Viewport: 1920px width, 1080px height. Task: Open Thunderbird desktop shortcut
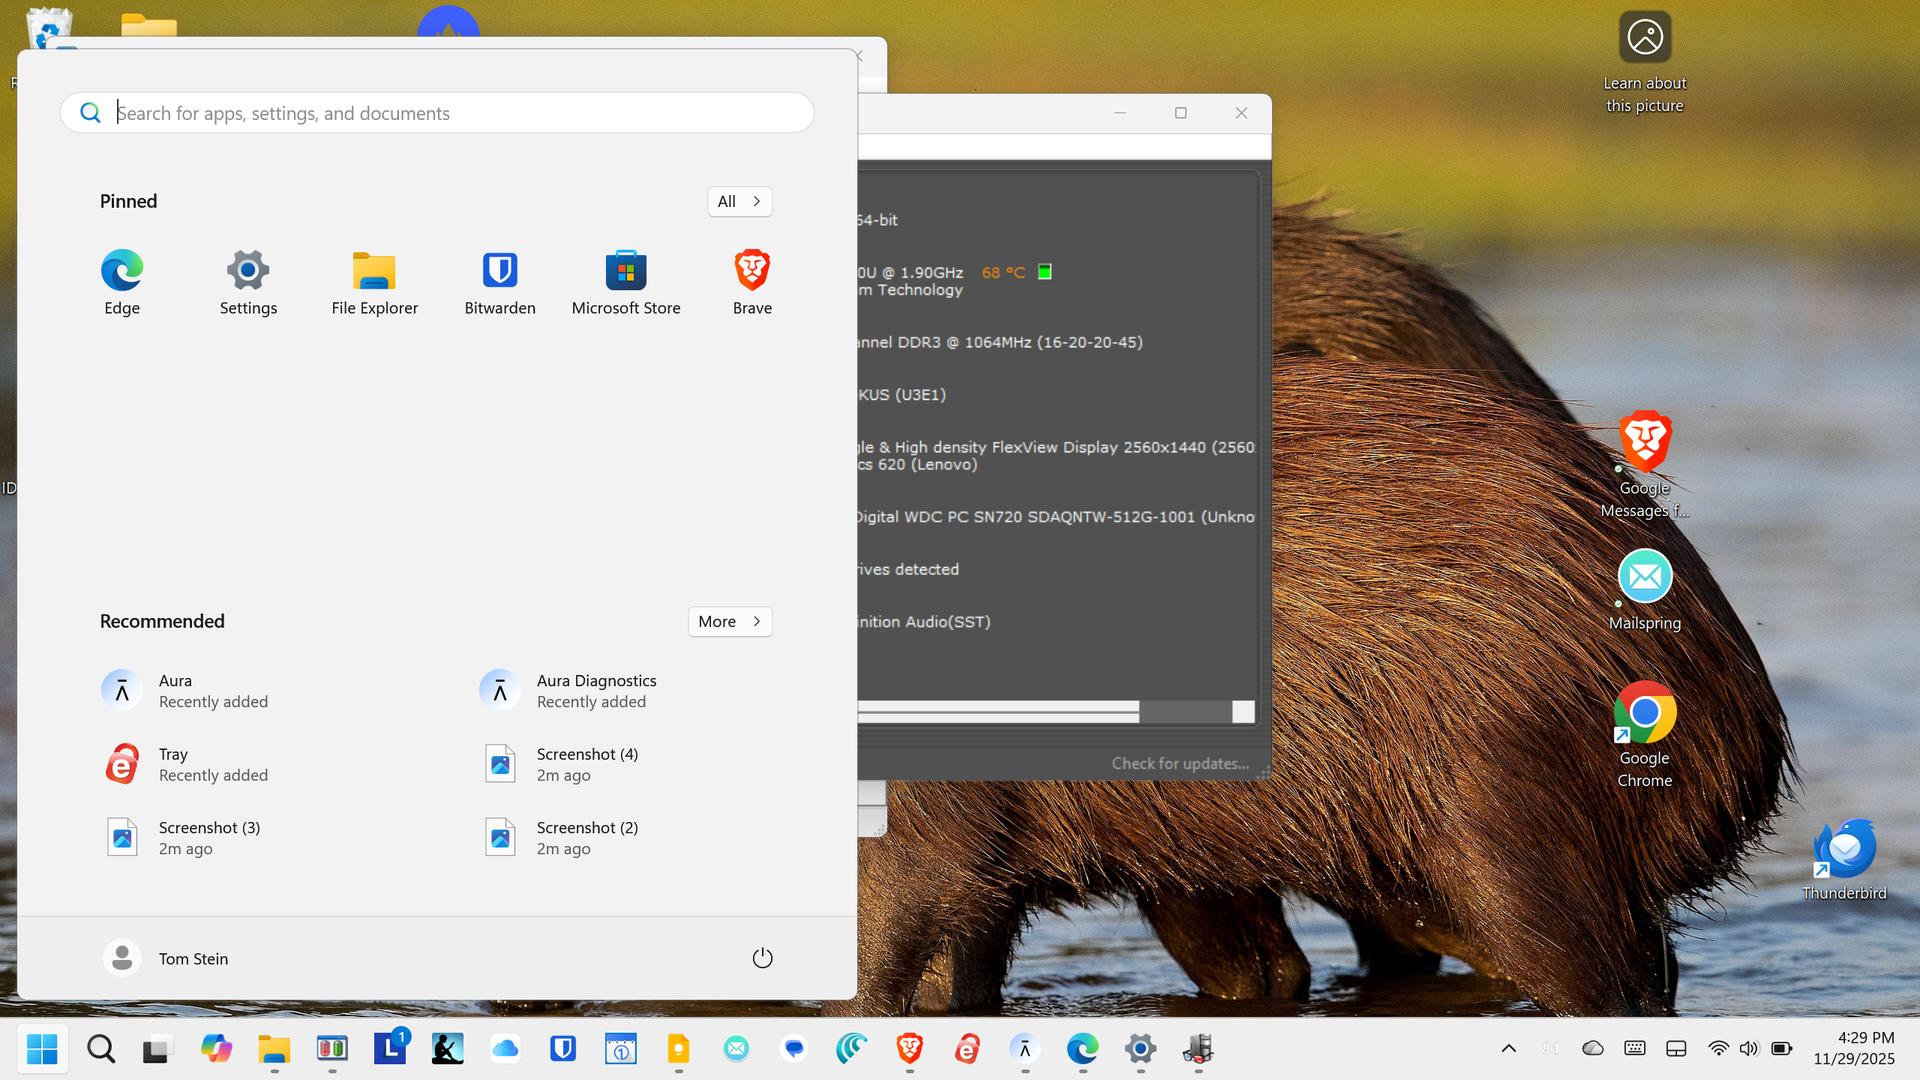coord(1843,860)
